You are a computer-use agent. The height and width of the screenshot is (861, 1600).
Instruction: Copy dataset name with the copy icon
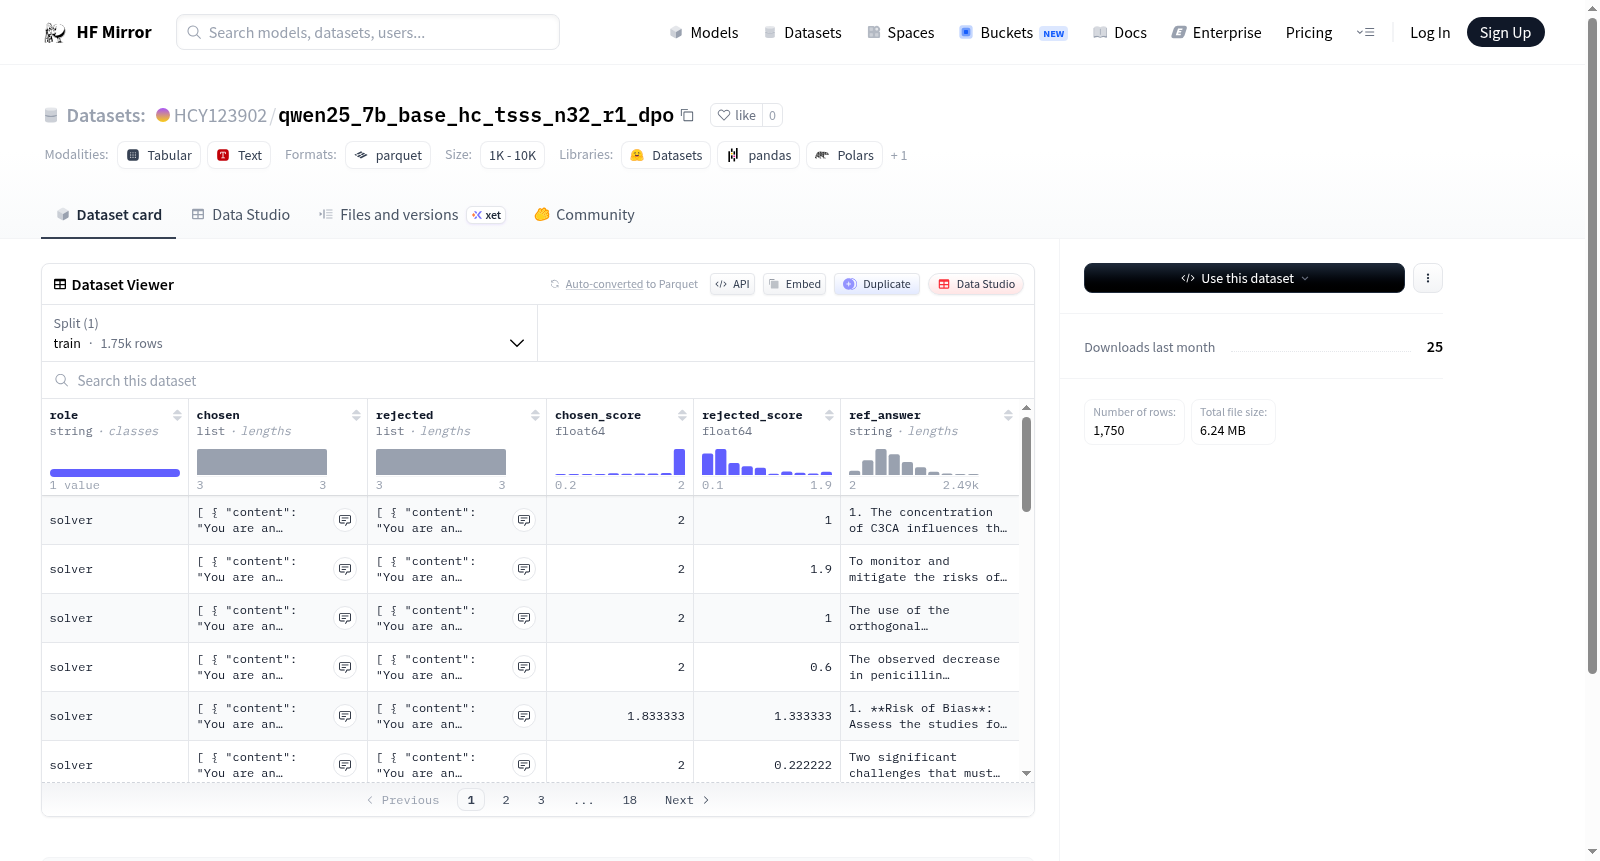pyautogui.click(x=687, y=115)
